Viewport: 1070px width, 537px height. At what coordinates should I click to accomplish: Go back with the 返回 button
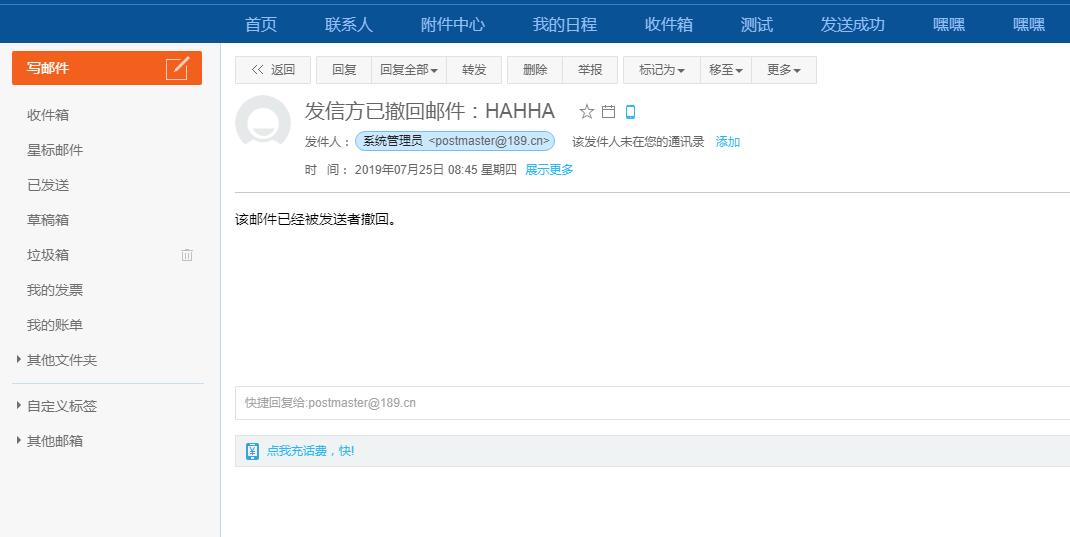click(273, 70)
